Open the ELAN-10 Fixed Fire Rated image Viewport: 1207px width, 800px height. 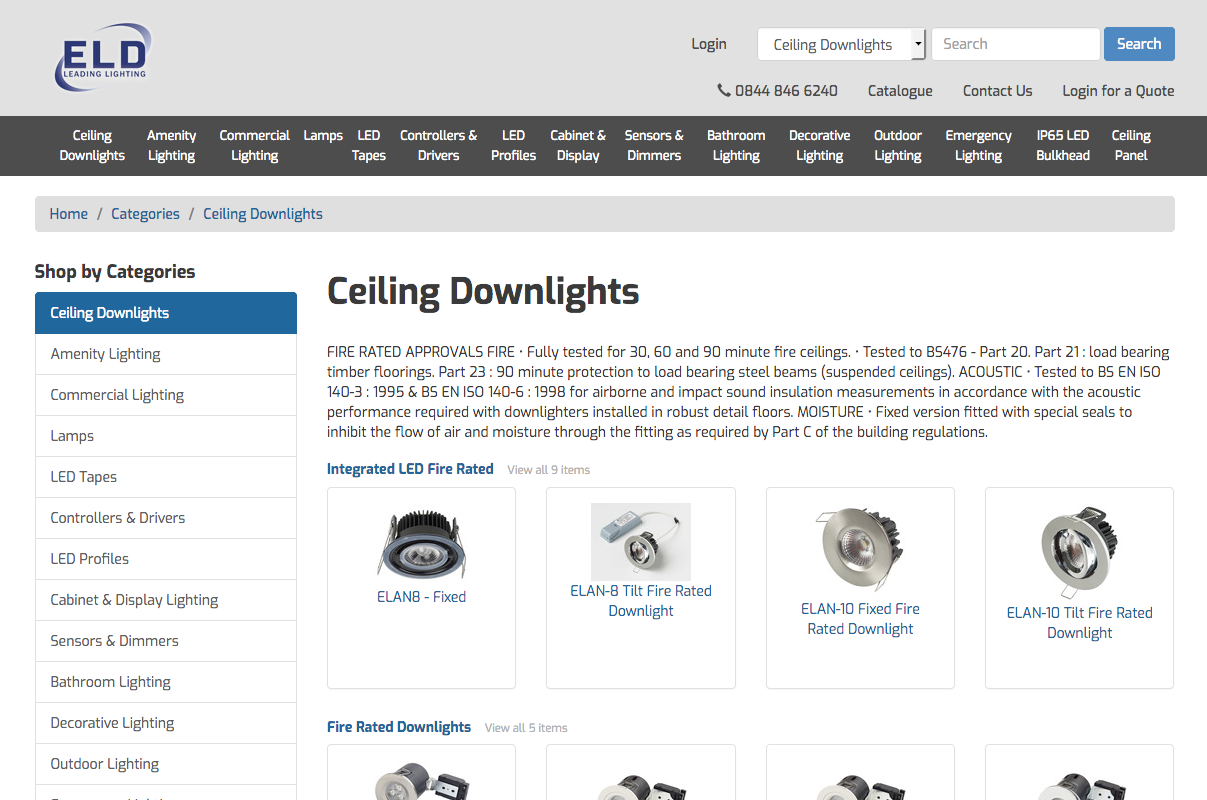pyautogui.click(x=859, y=549)
